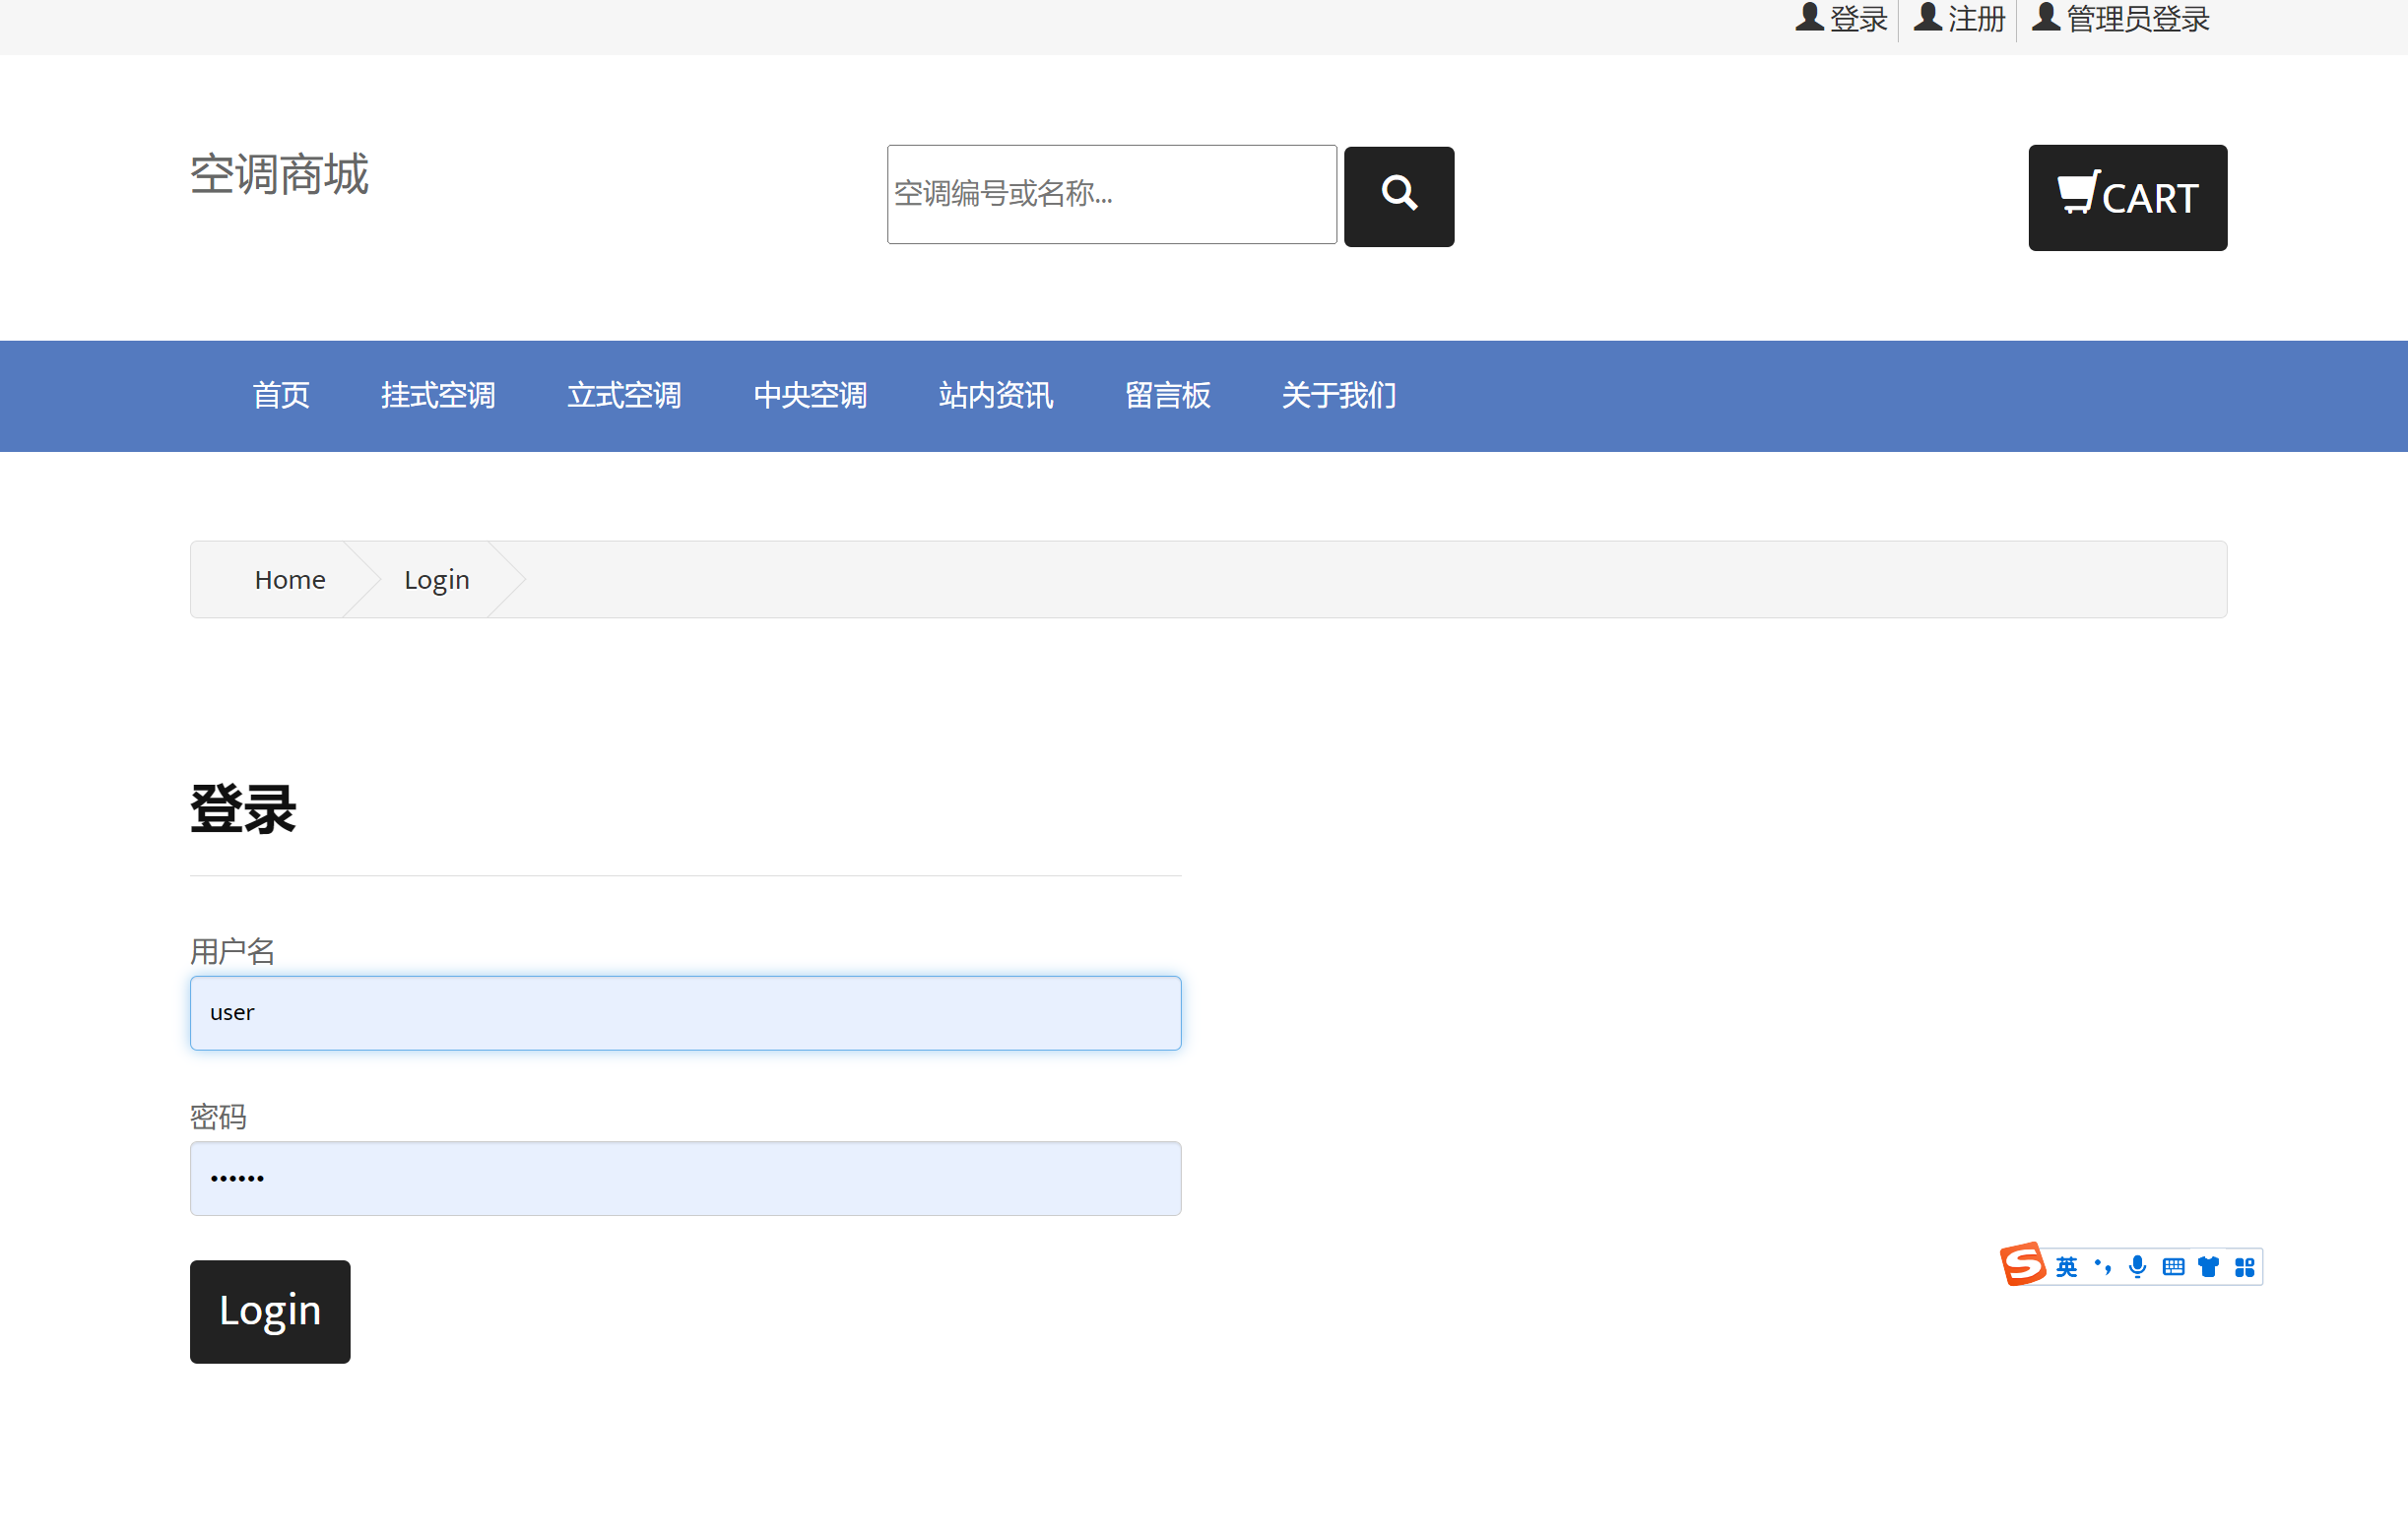The height and width of the screenshot is (1537, 2408).
Task: Open the 挂式空调 category menu
Action: [x=438, y=396]
